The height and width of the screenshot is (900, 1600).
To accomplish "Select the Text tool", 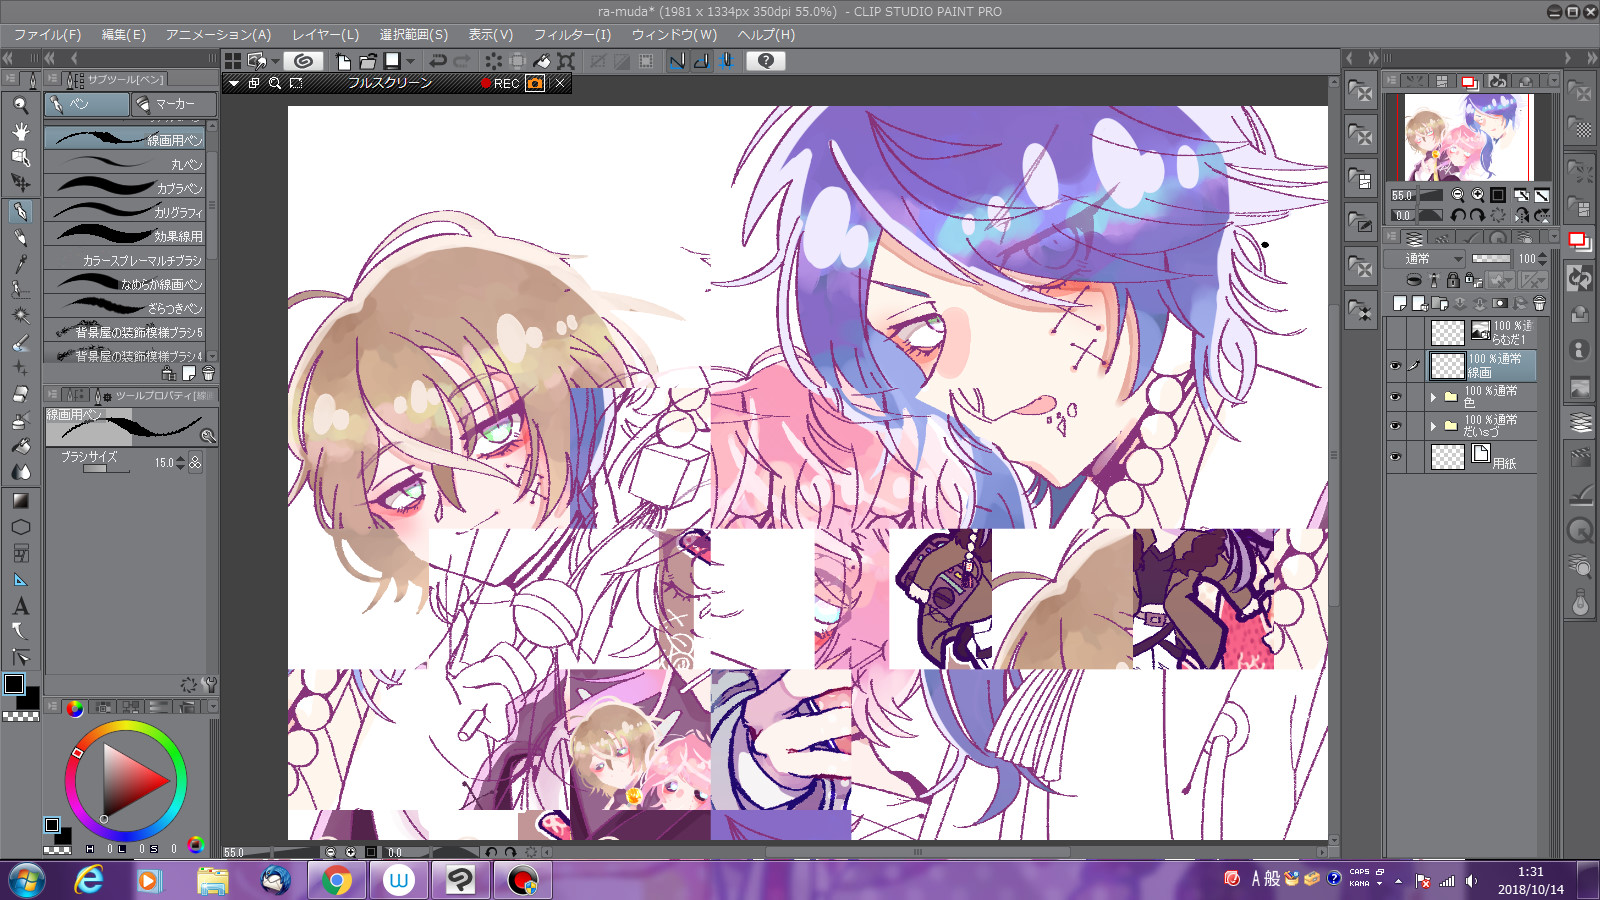I will click(x=20, y=606).
